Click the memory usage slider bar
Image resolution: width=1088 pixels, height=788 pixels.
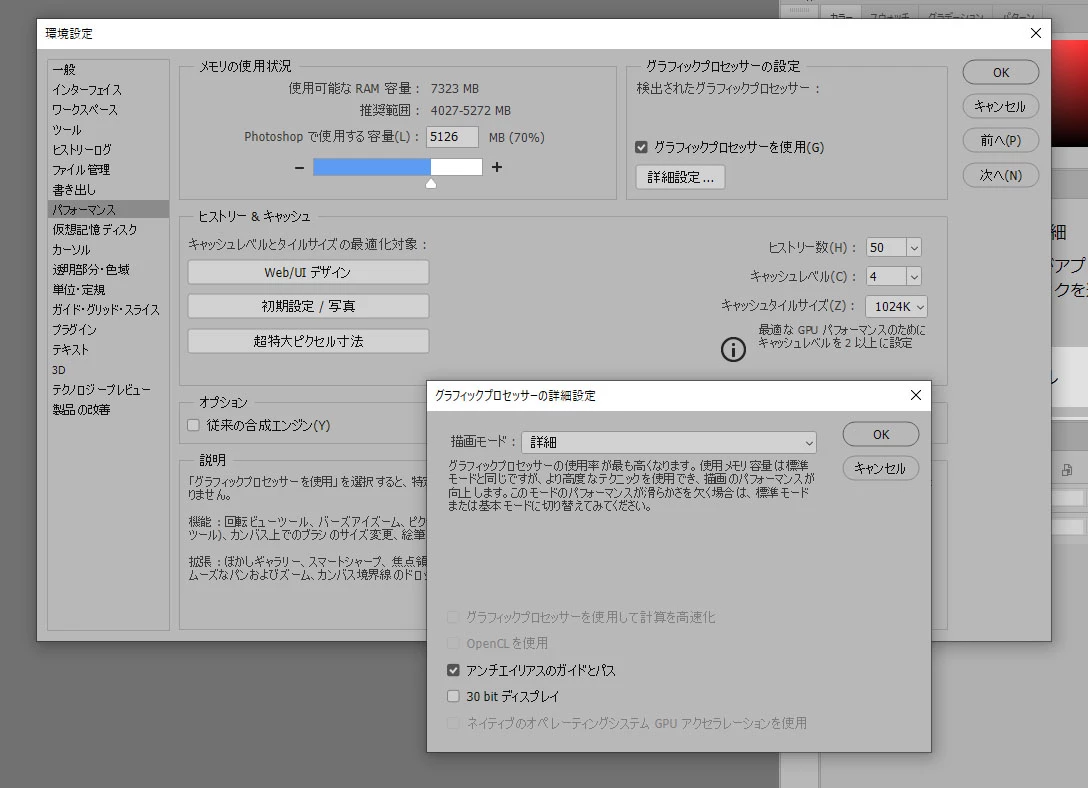398,167
